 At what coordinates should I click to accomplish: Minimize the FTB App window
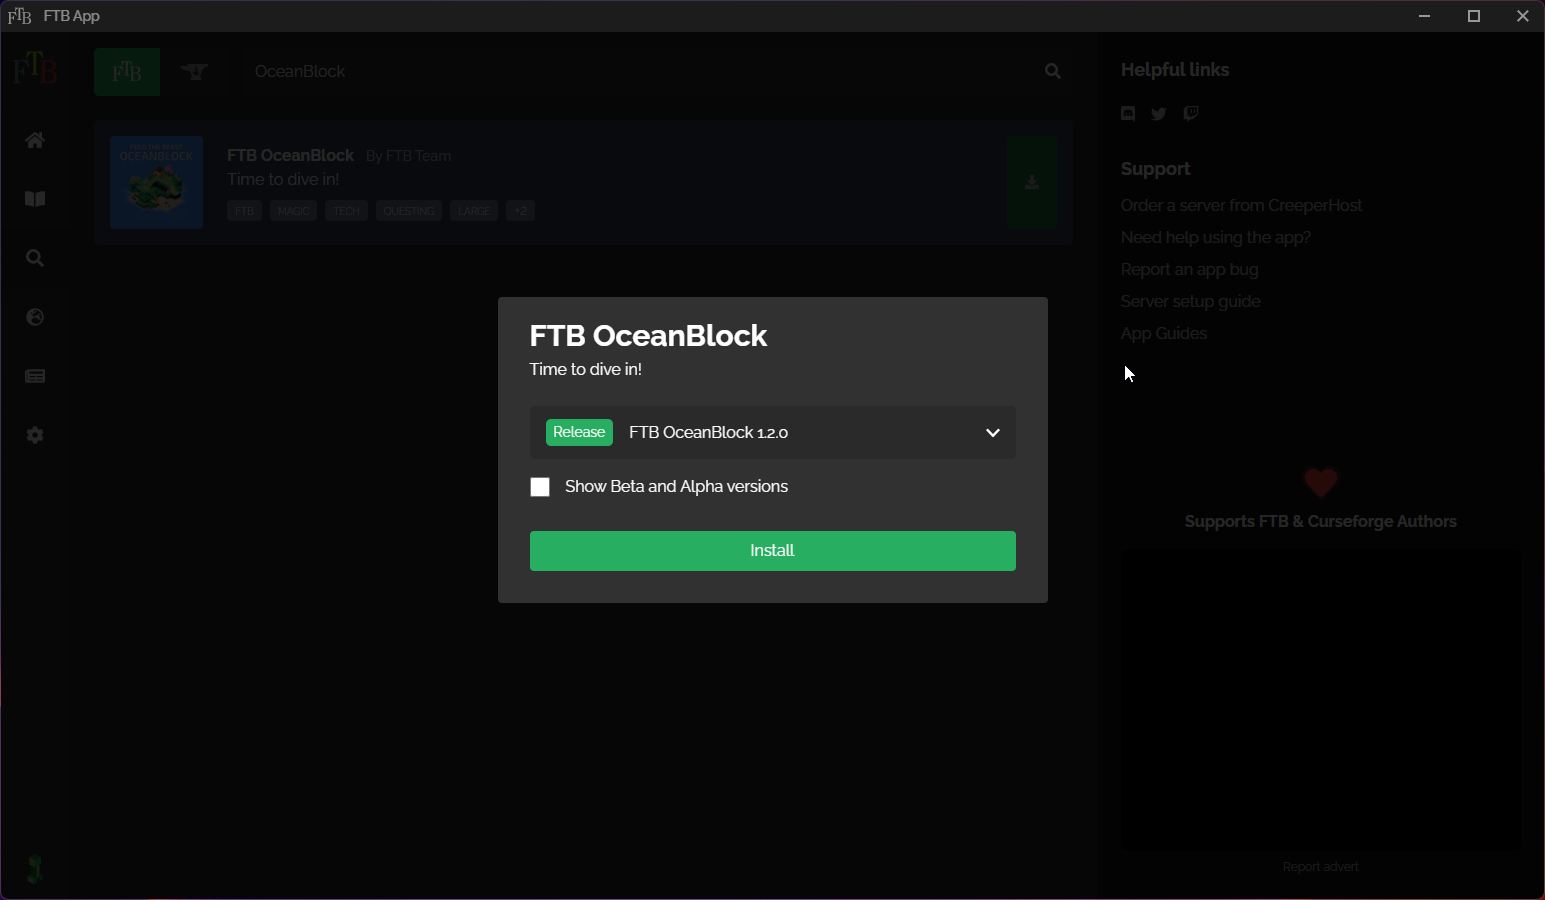1425,16
